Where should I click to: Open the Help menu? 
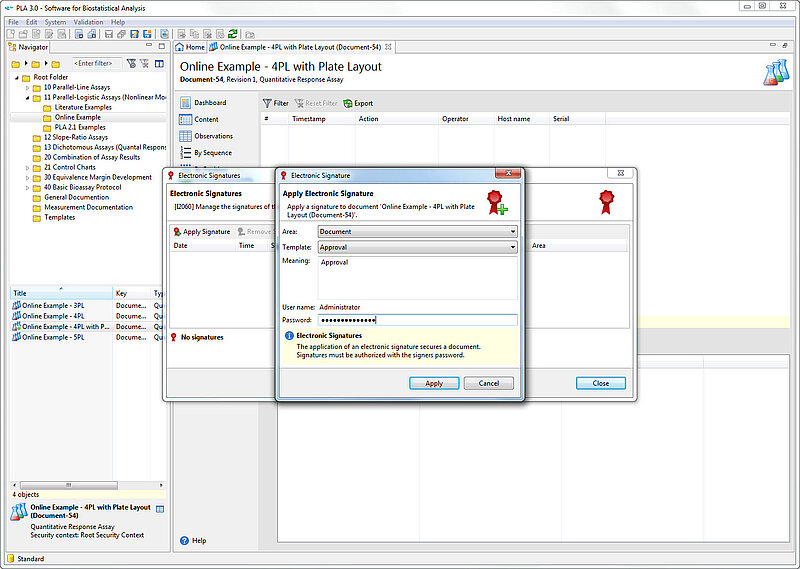(118, 22)
